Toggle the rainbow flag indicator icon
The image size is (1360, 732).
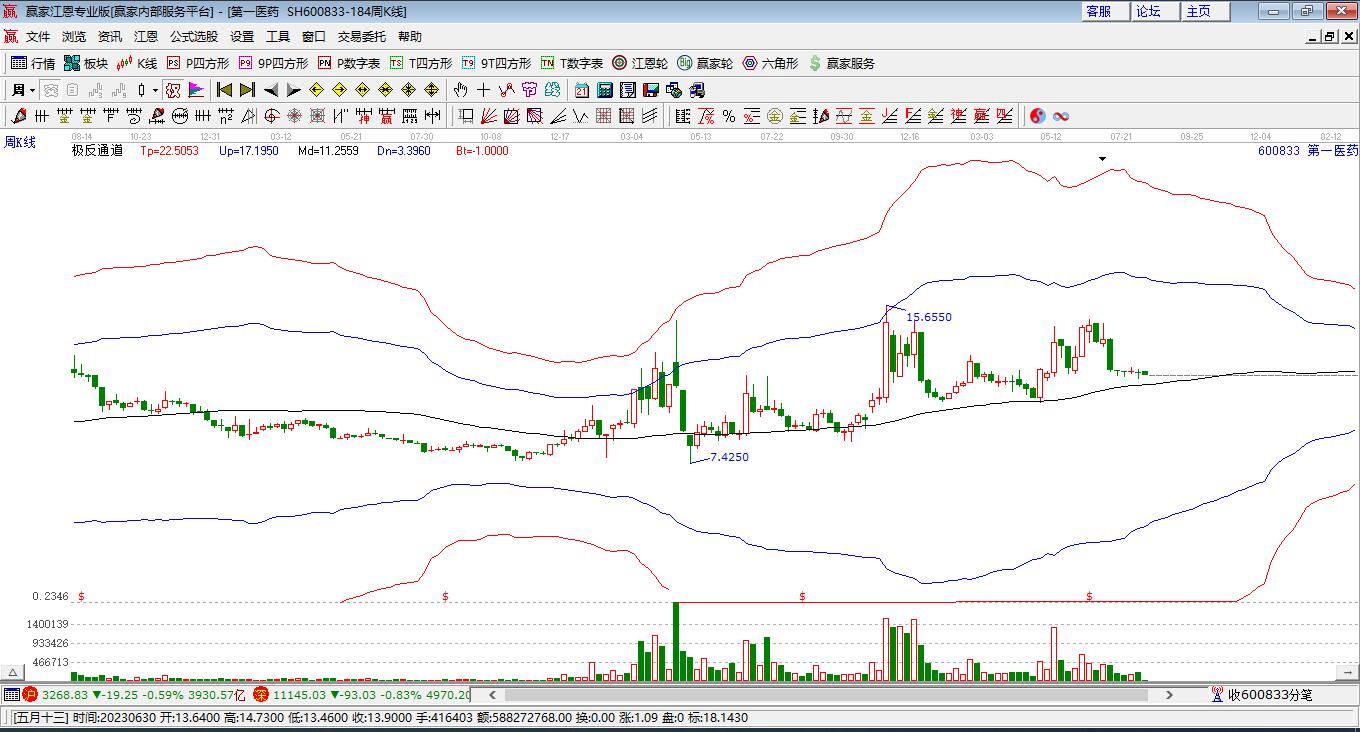click(196, 90)
